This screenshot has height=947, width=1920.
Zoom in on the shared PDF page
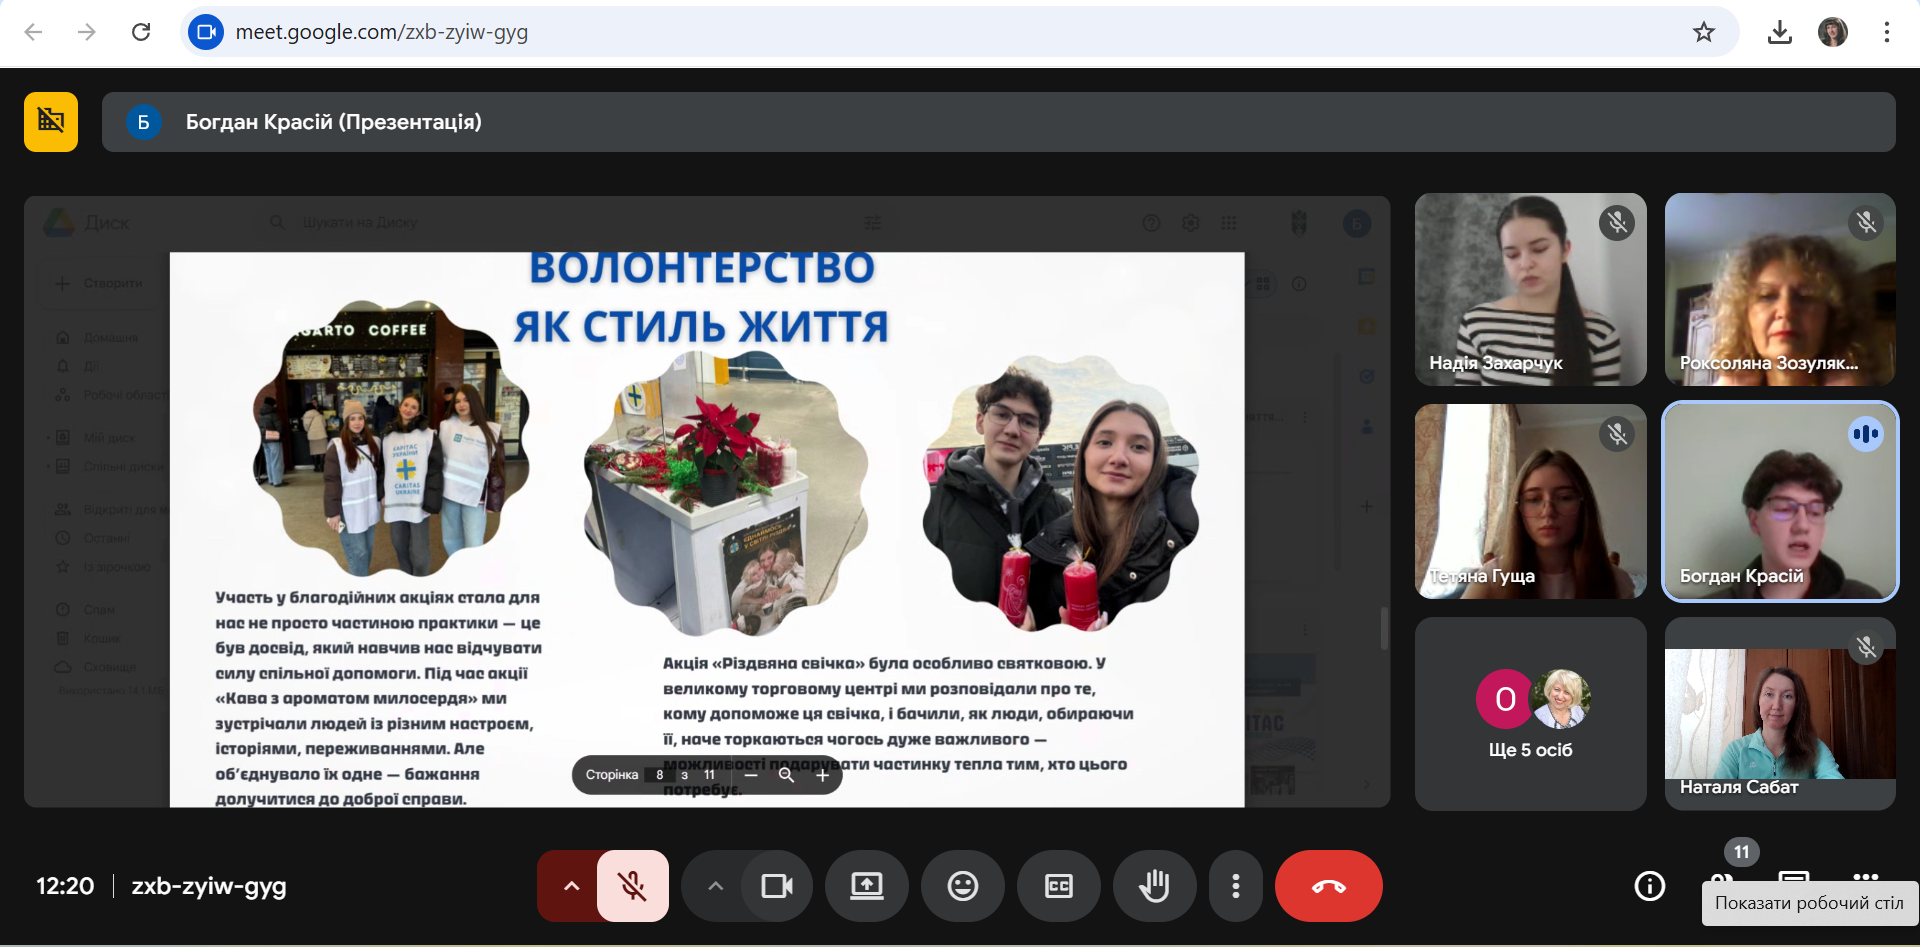822,775
